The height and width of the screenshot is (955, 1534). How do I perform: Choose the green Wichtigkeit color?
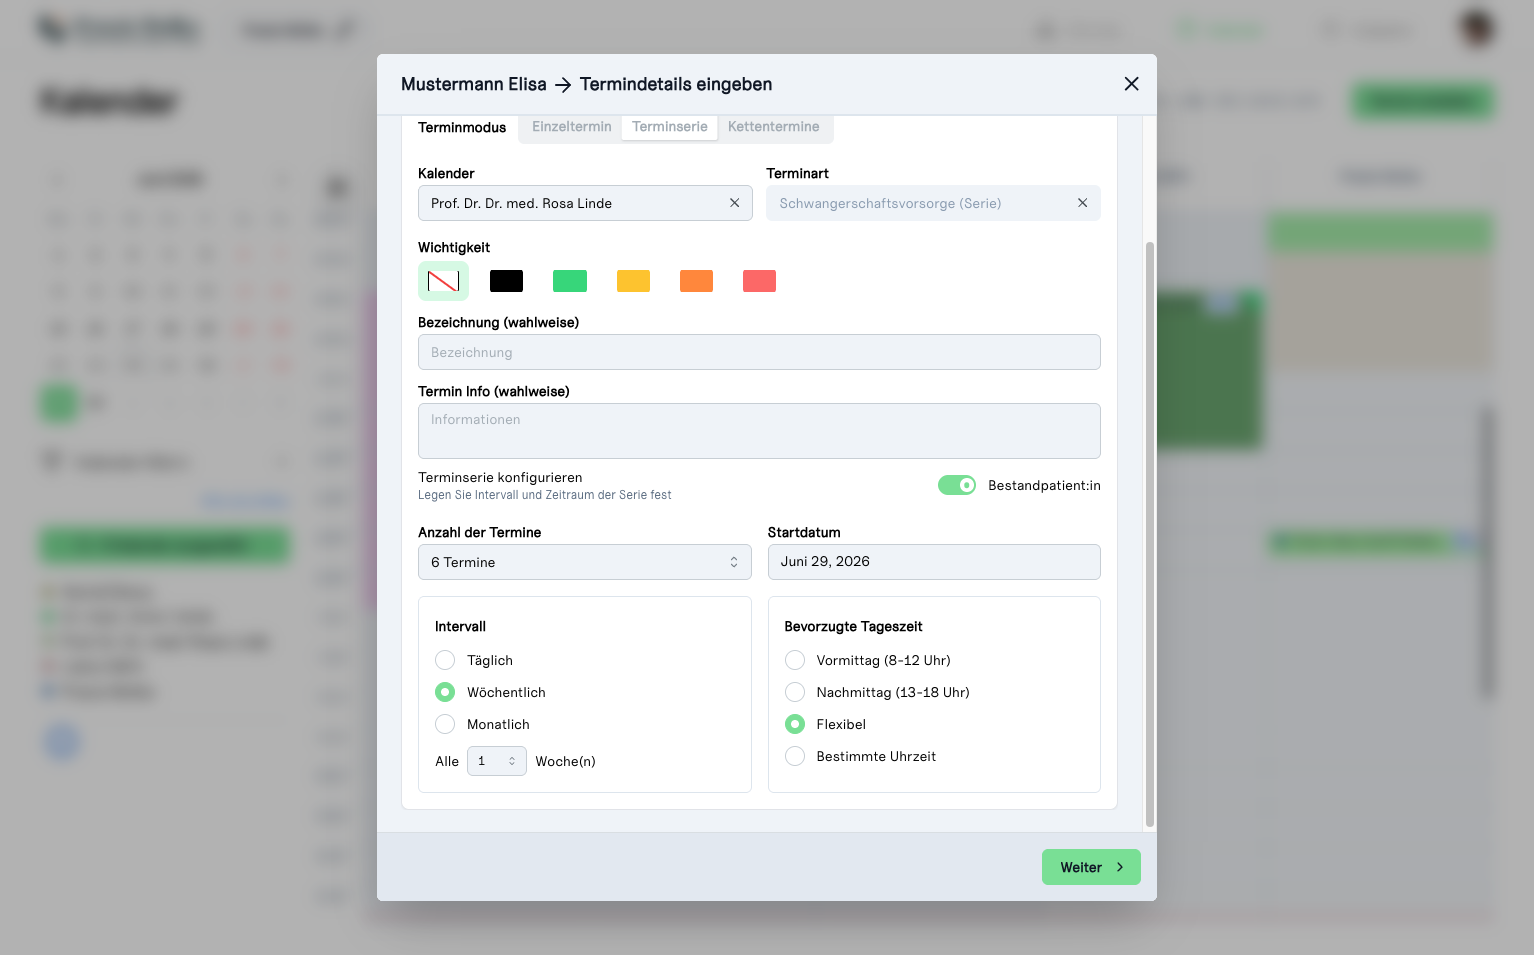[570, 281]
